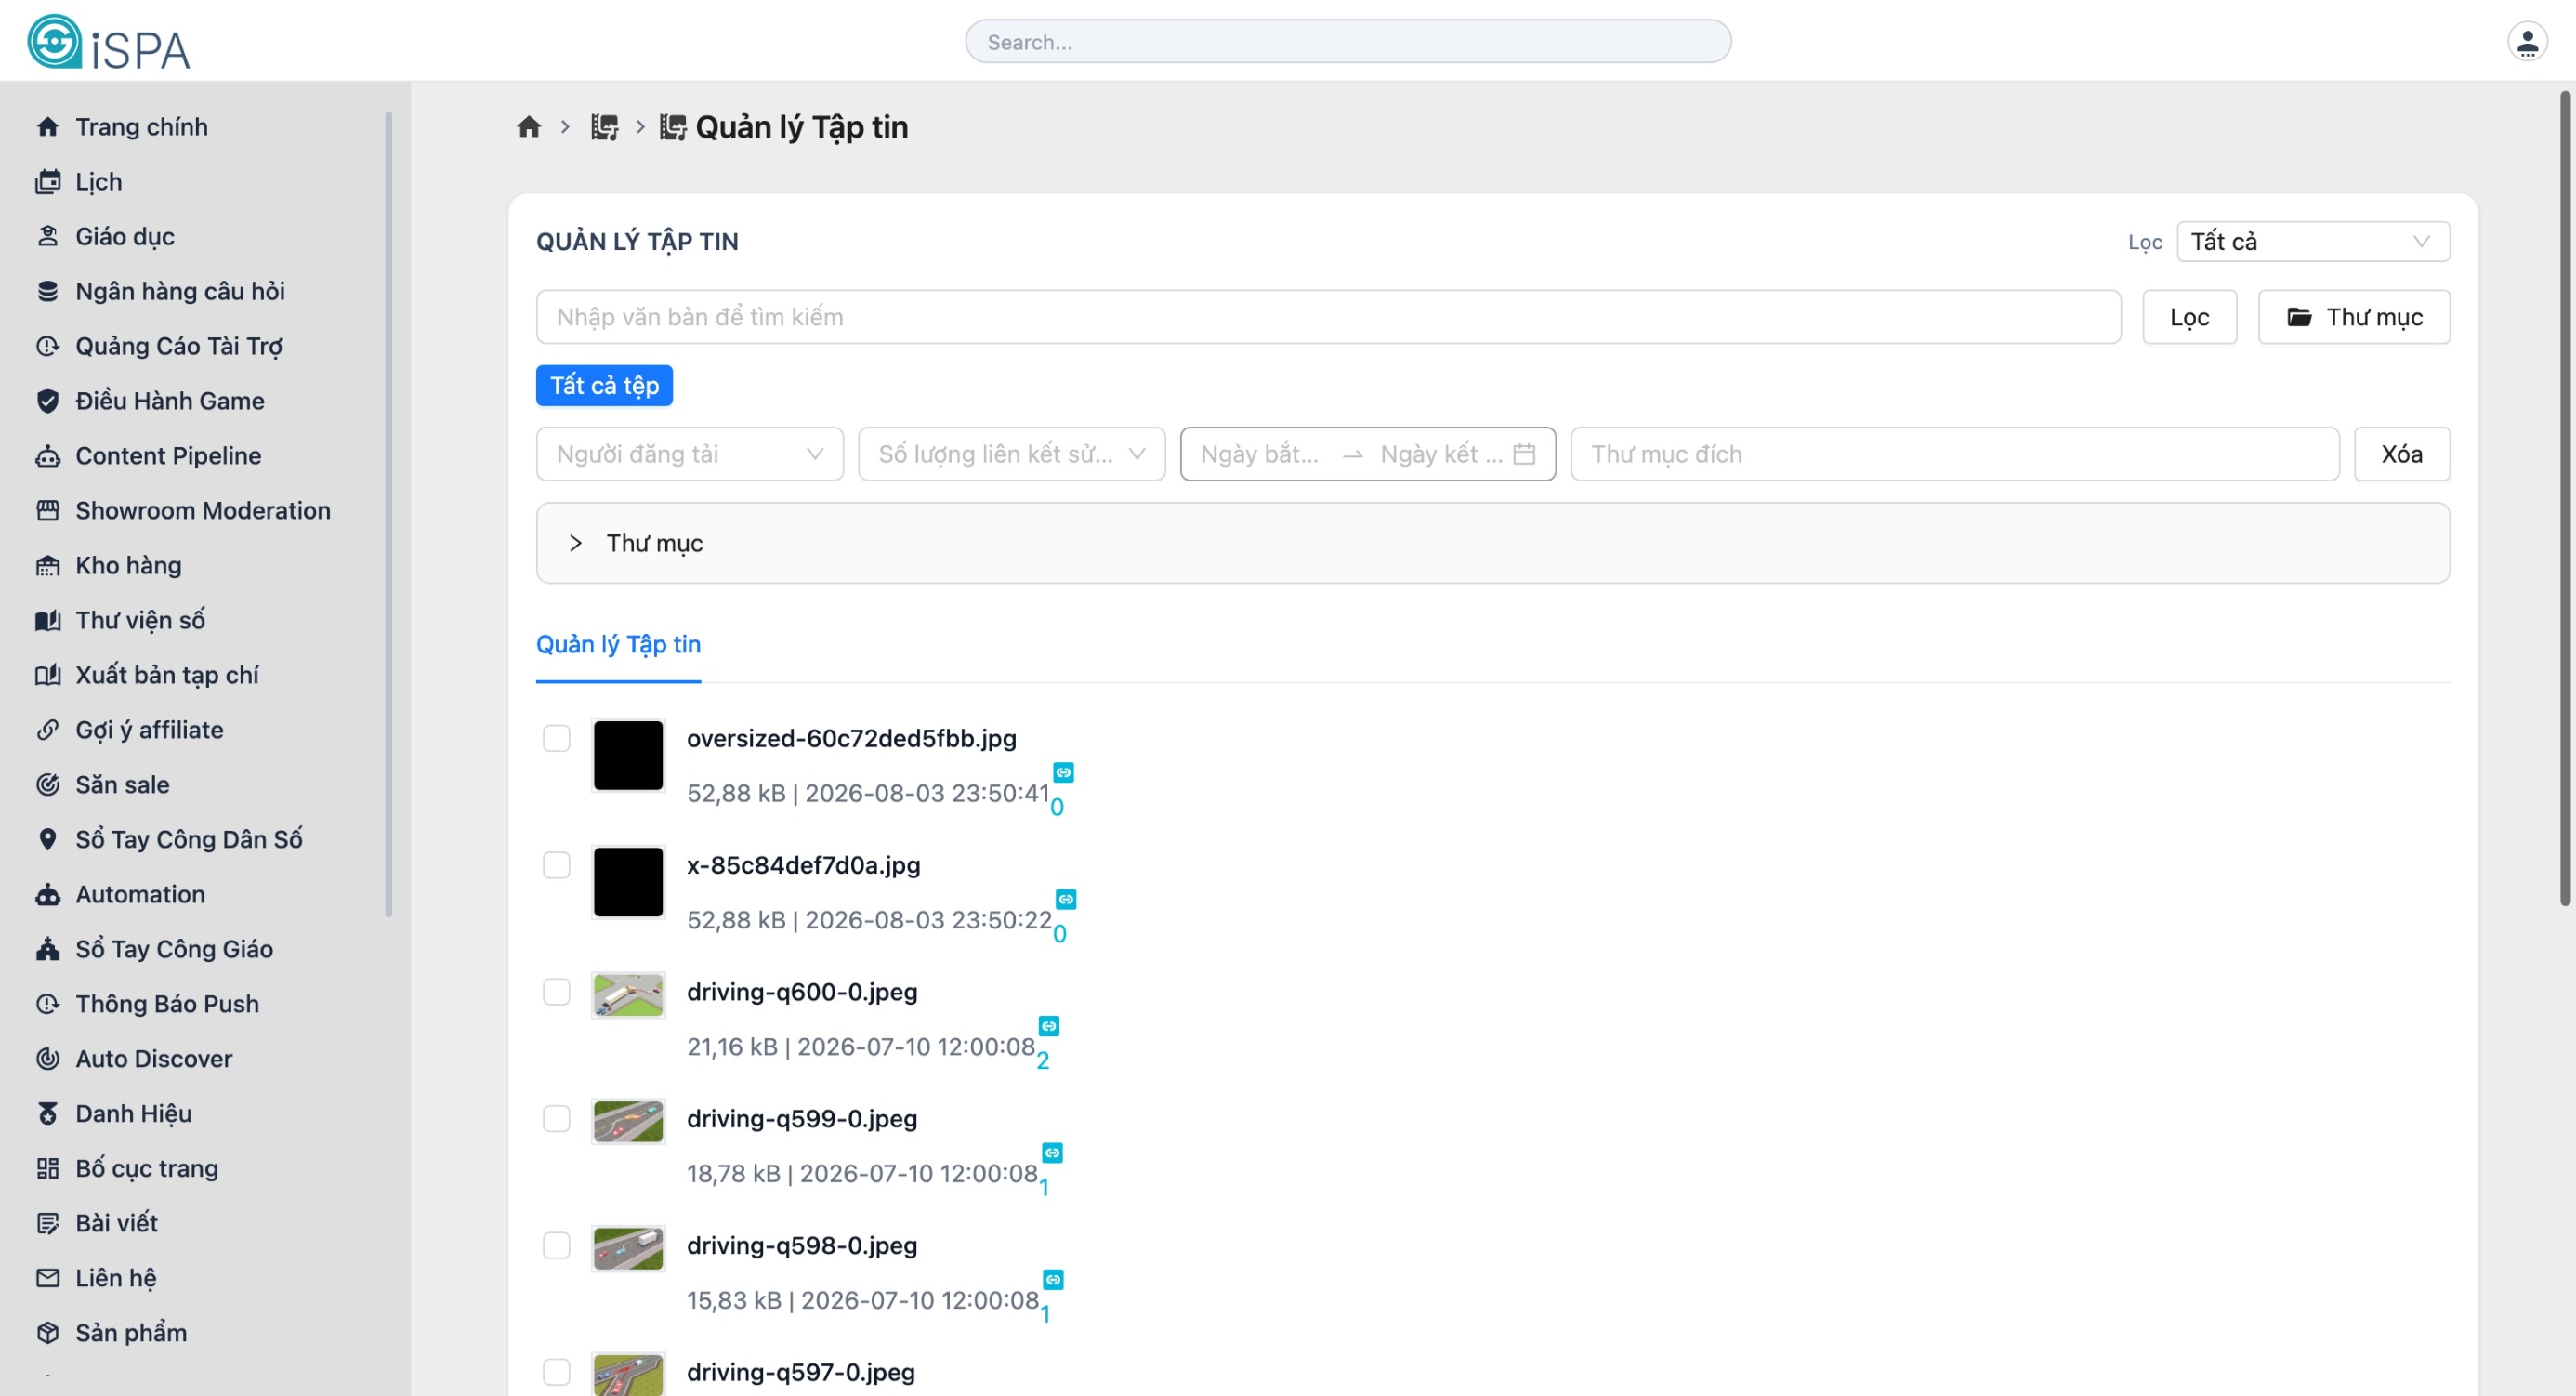Click link icon next to driving-q599-0.jpeg
Viewport: 2576px width, 1396px height.
pos(1052,1153)
